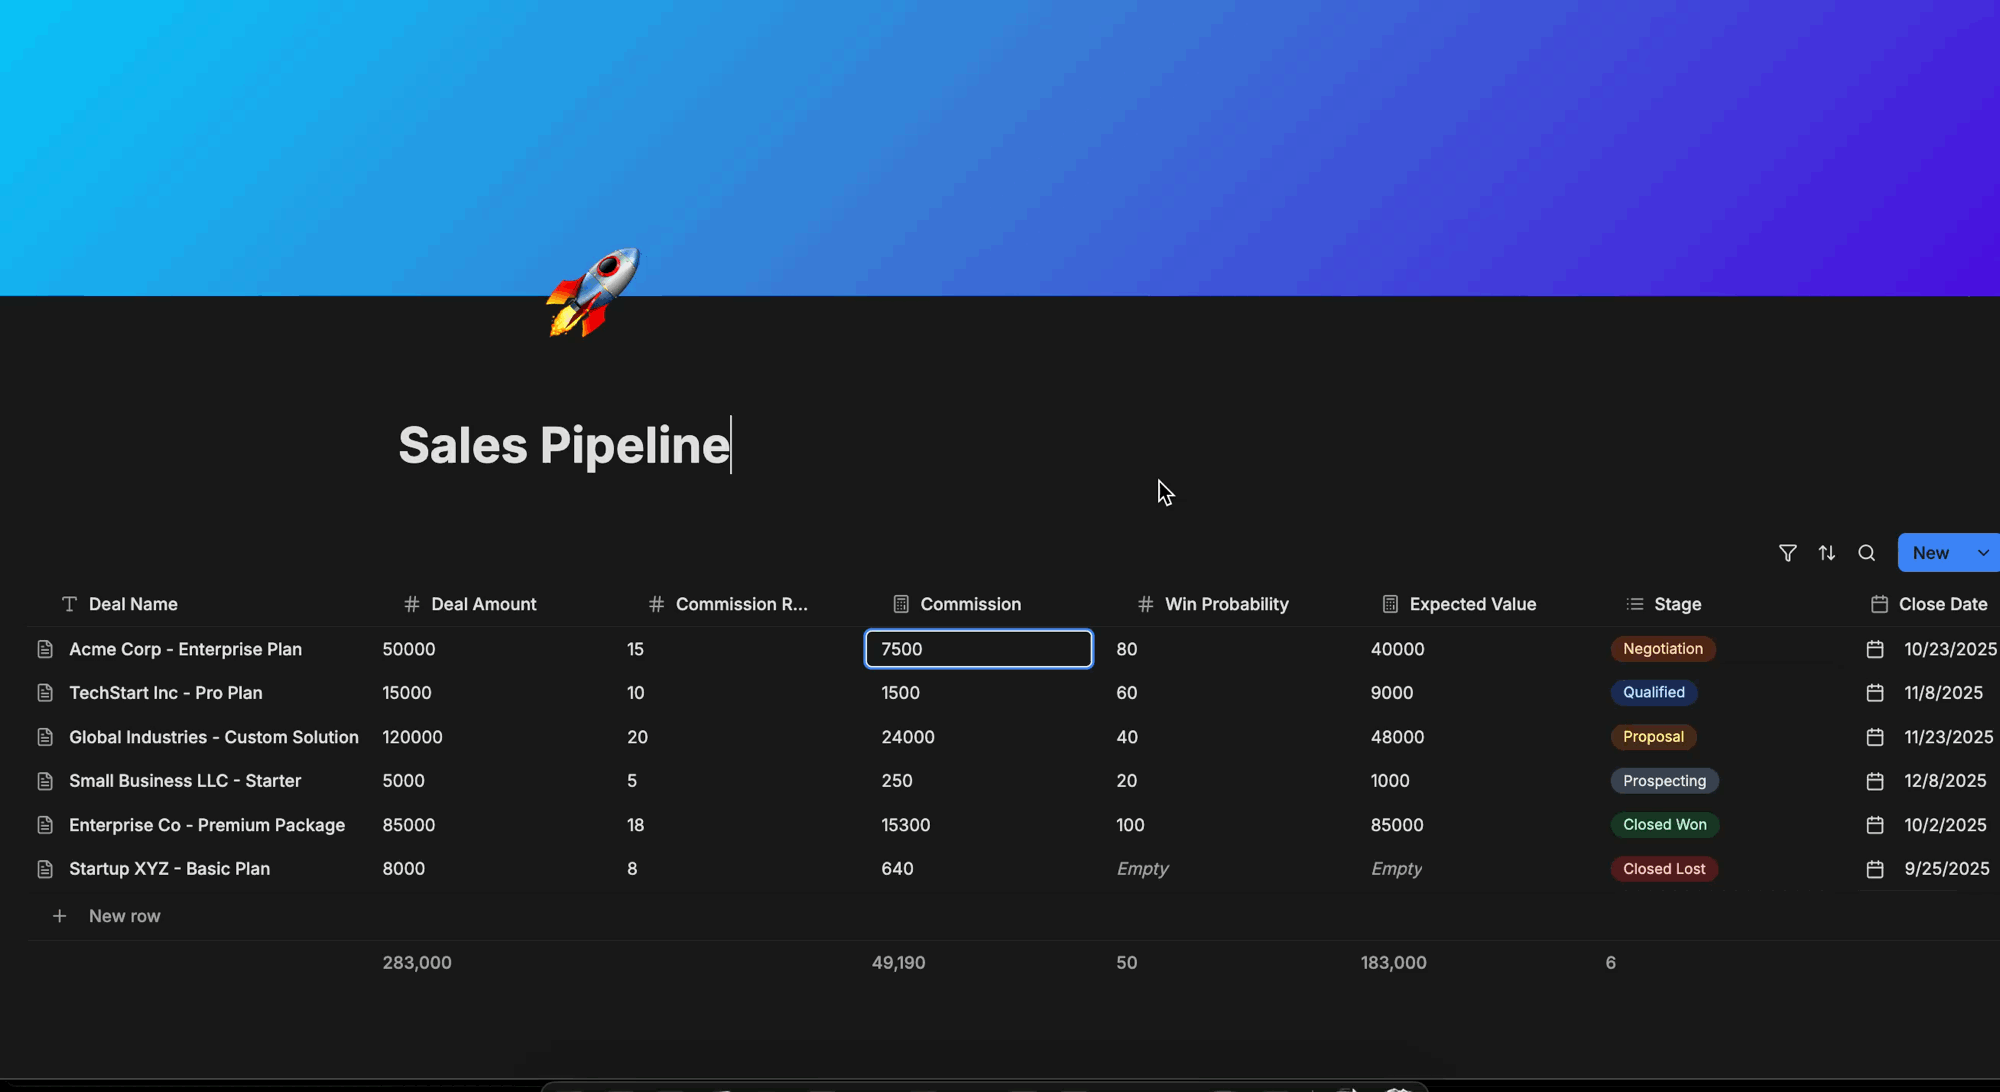
Task: Click the Expected Value column header
Action: click(x=1471, y=604)
